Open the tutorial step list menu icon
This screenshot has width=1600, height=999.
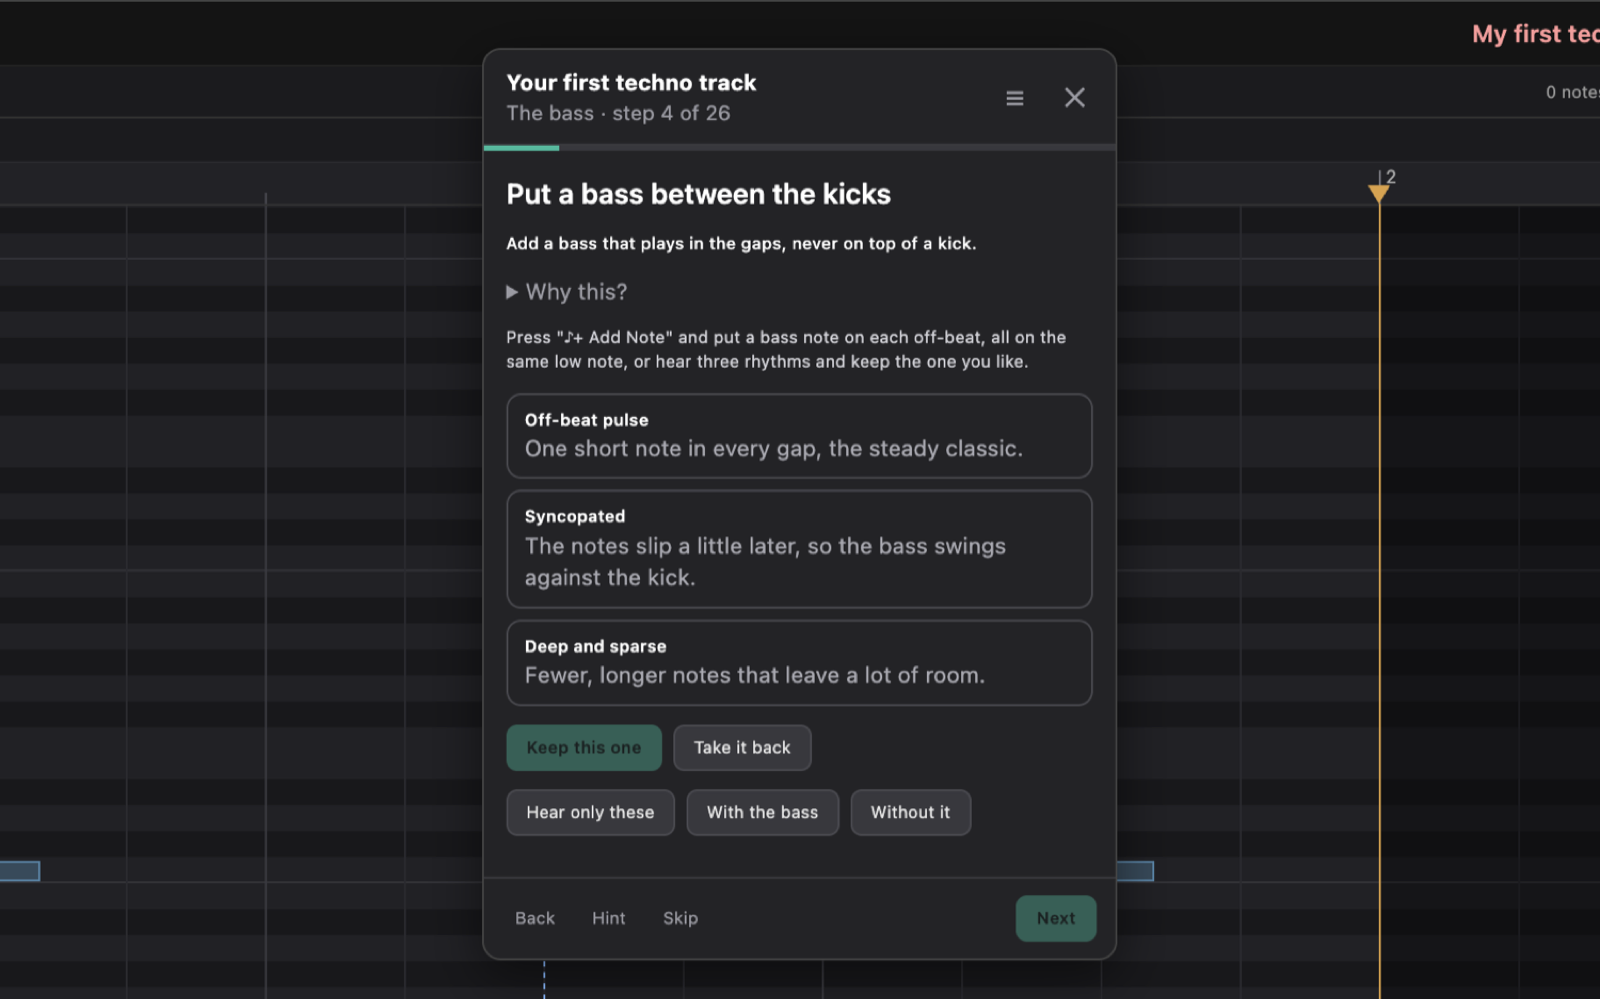pos(1014,98)
